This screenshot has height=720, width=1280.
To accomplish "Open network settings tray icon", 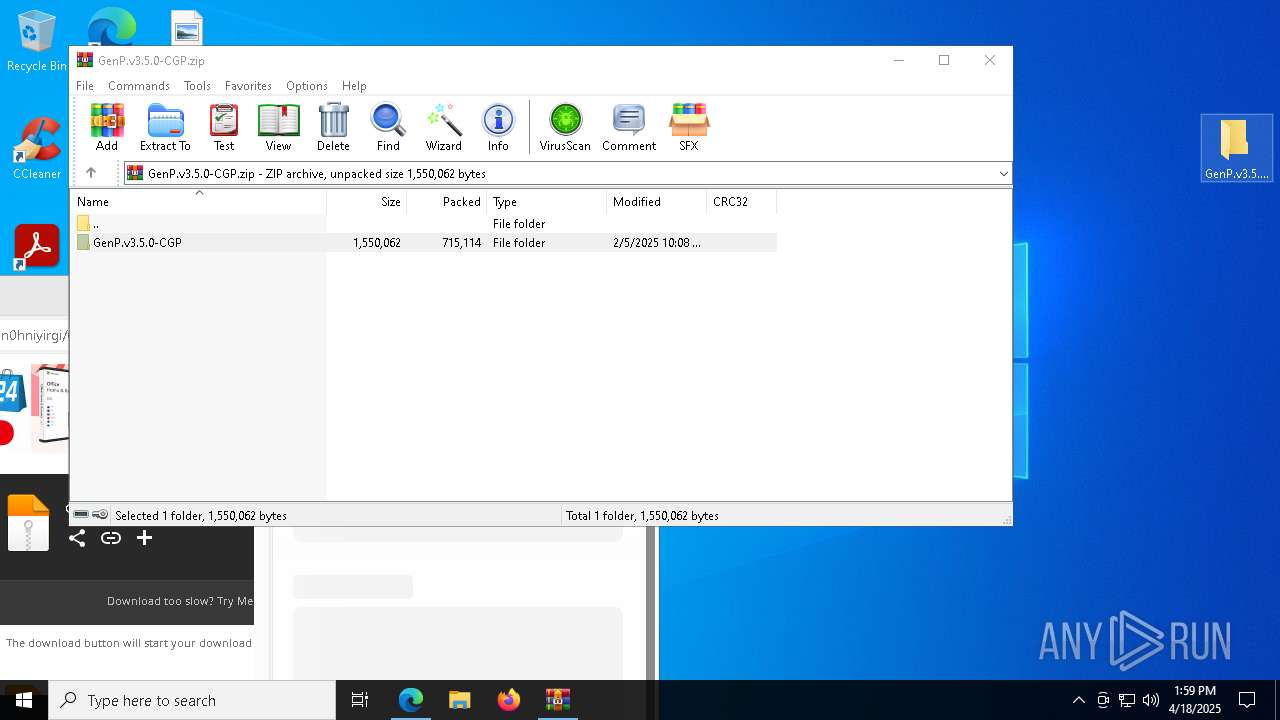I will [x=1127, y=700].
